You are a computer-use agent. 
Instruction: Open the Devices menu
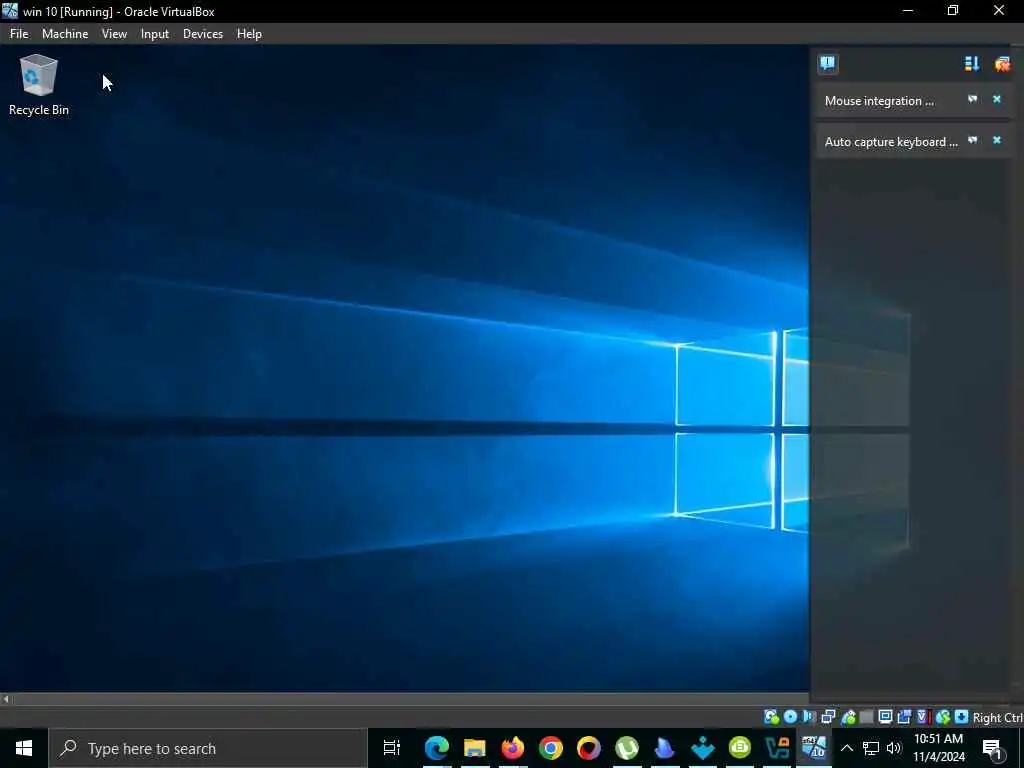(202, 34)
